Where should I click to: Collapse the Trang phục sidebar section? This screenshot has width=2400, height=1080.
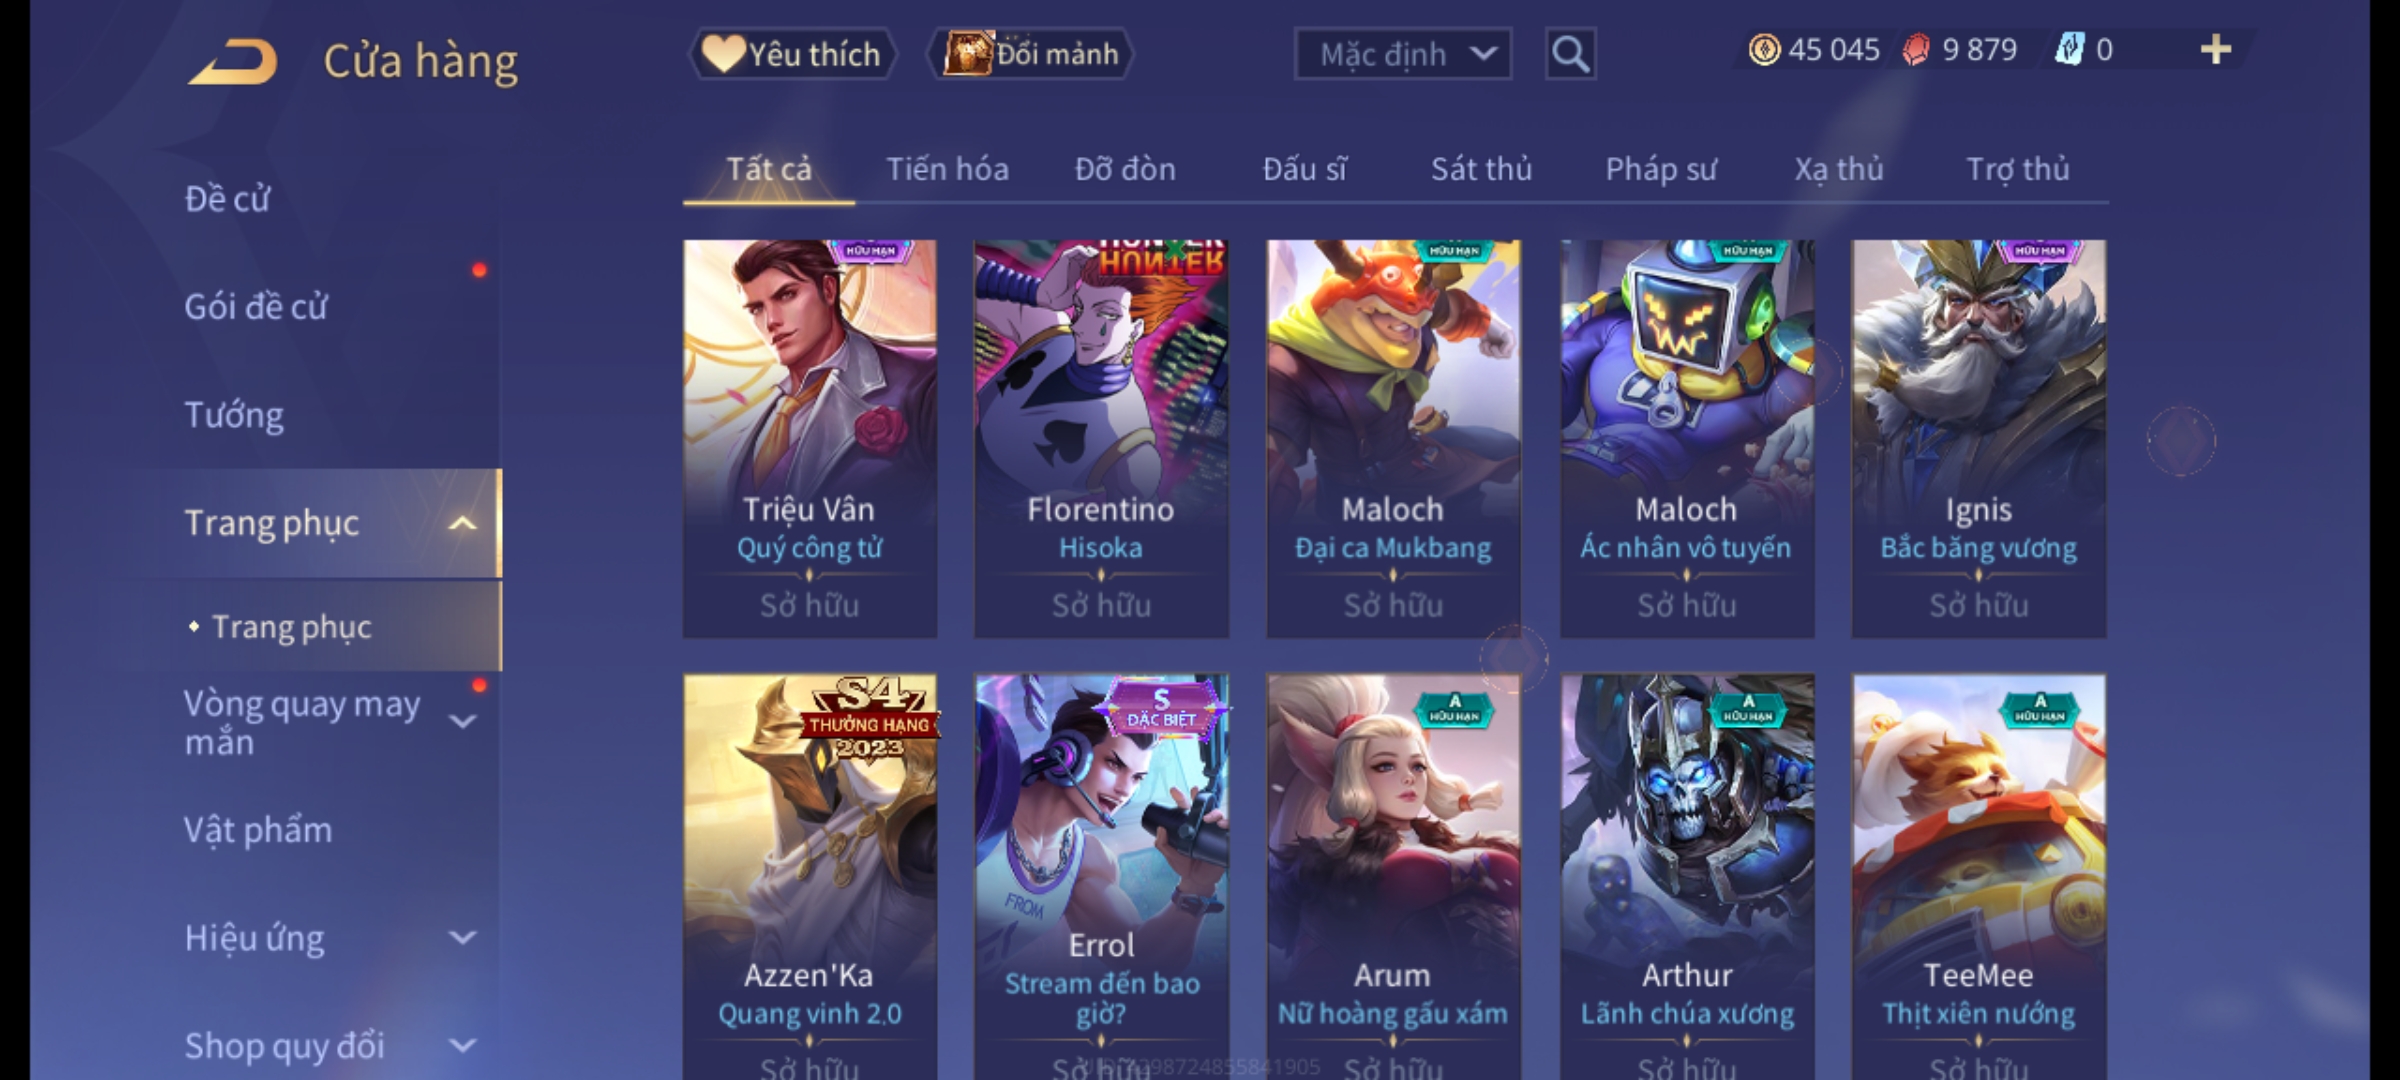pos(462,524)
